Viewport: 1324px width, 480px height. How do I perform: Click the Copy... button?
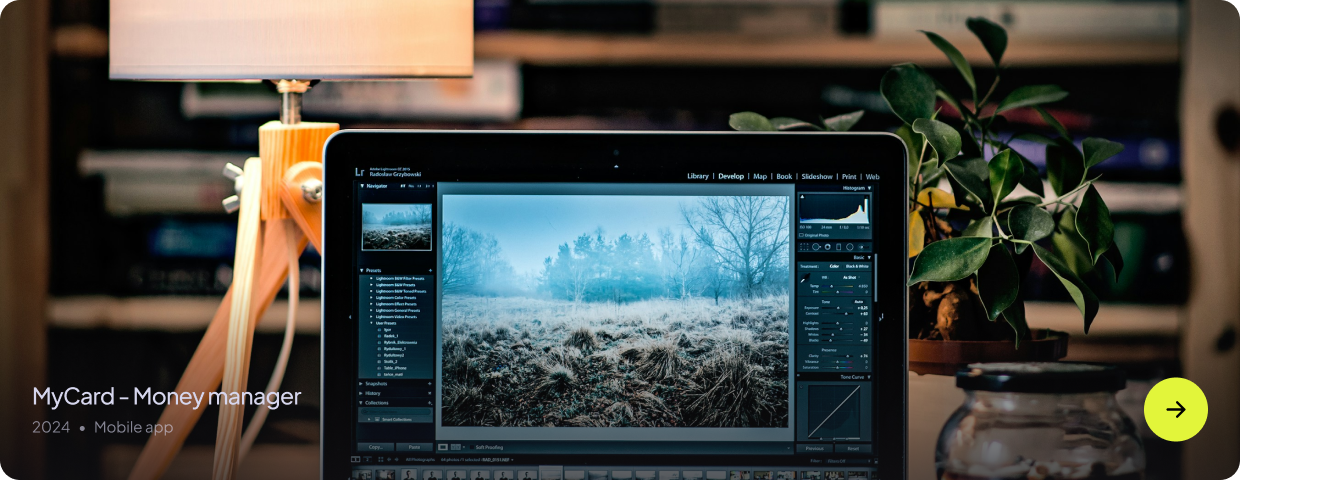tap(375, 447)
